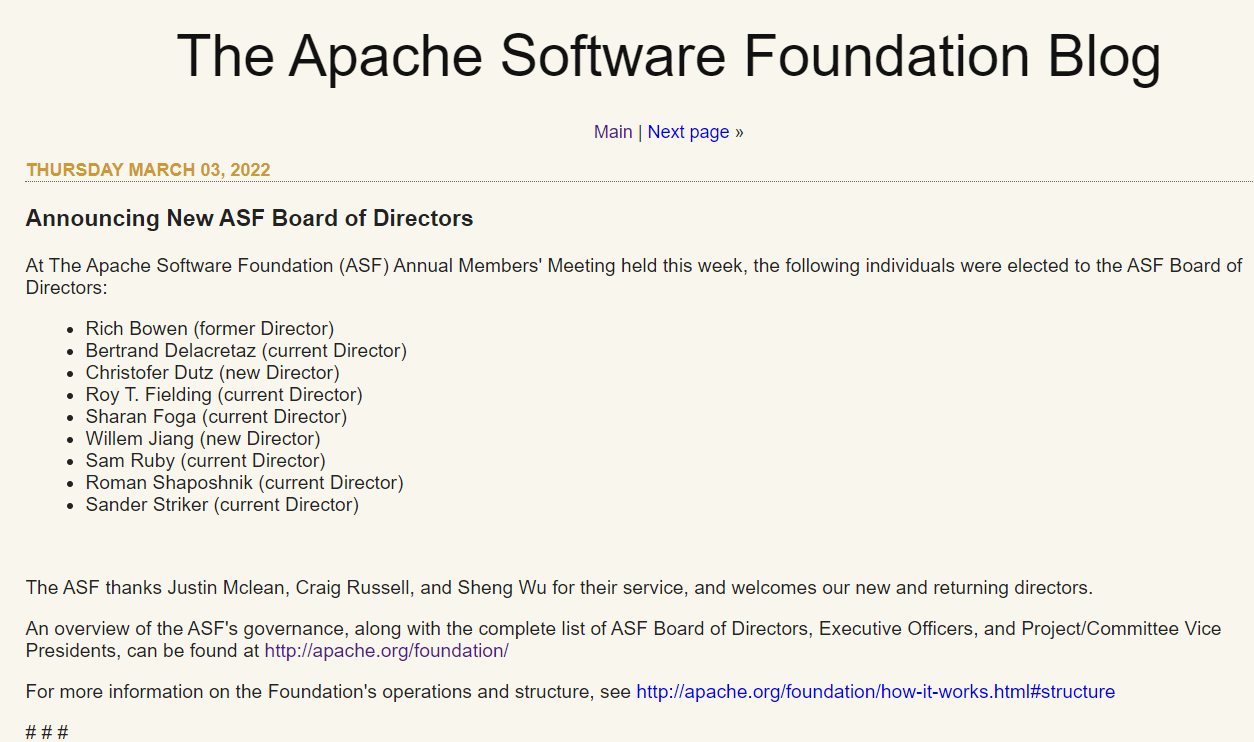Select the Announcing New ASF Board heading
This screenshot has height=742, width=1254.
click(x=249, y=218)
